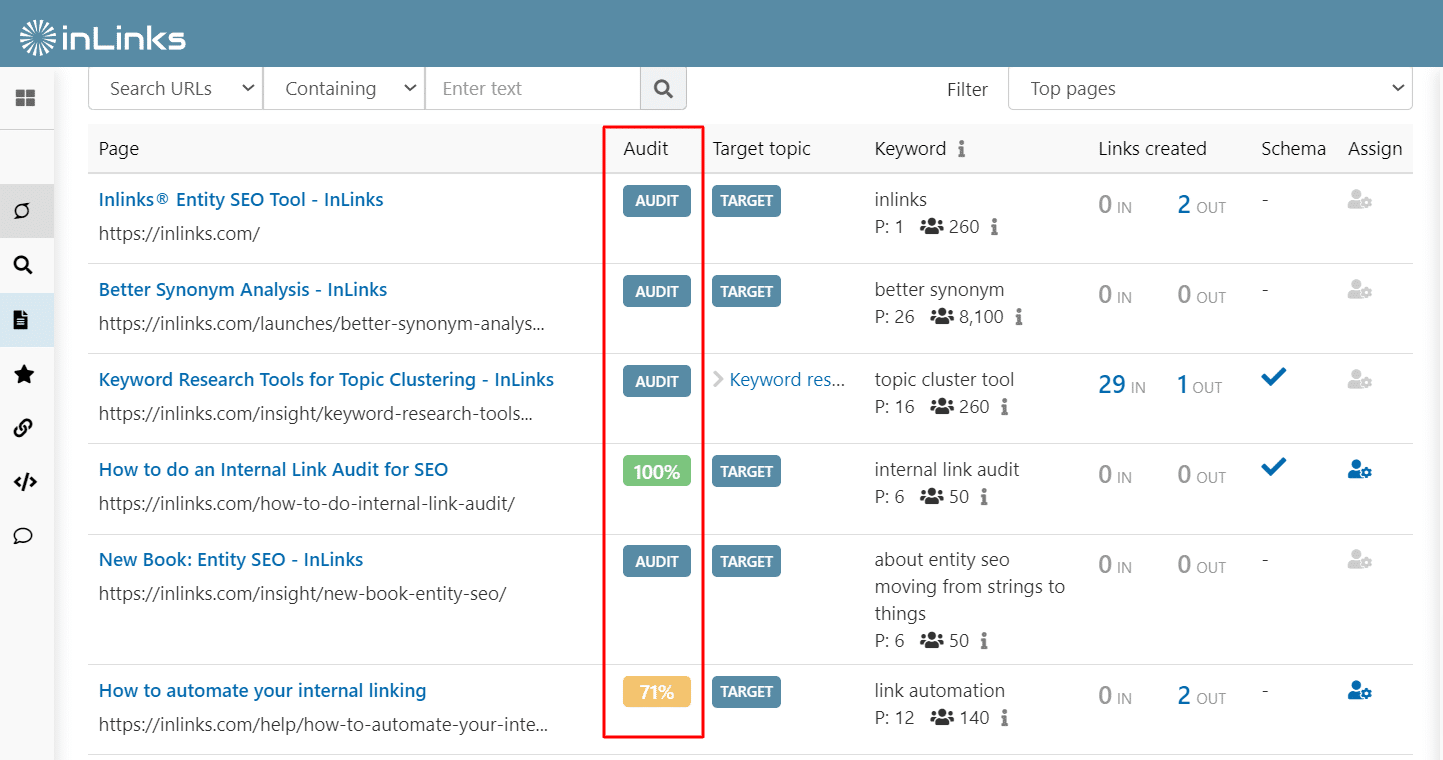Viewport: 1443px width, 760px height.
Task: Open Keyword Research Tools for Topic Clustering link
Action: coord(326,380)
